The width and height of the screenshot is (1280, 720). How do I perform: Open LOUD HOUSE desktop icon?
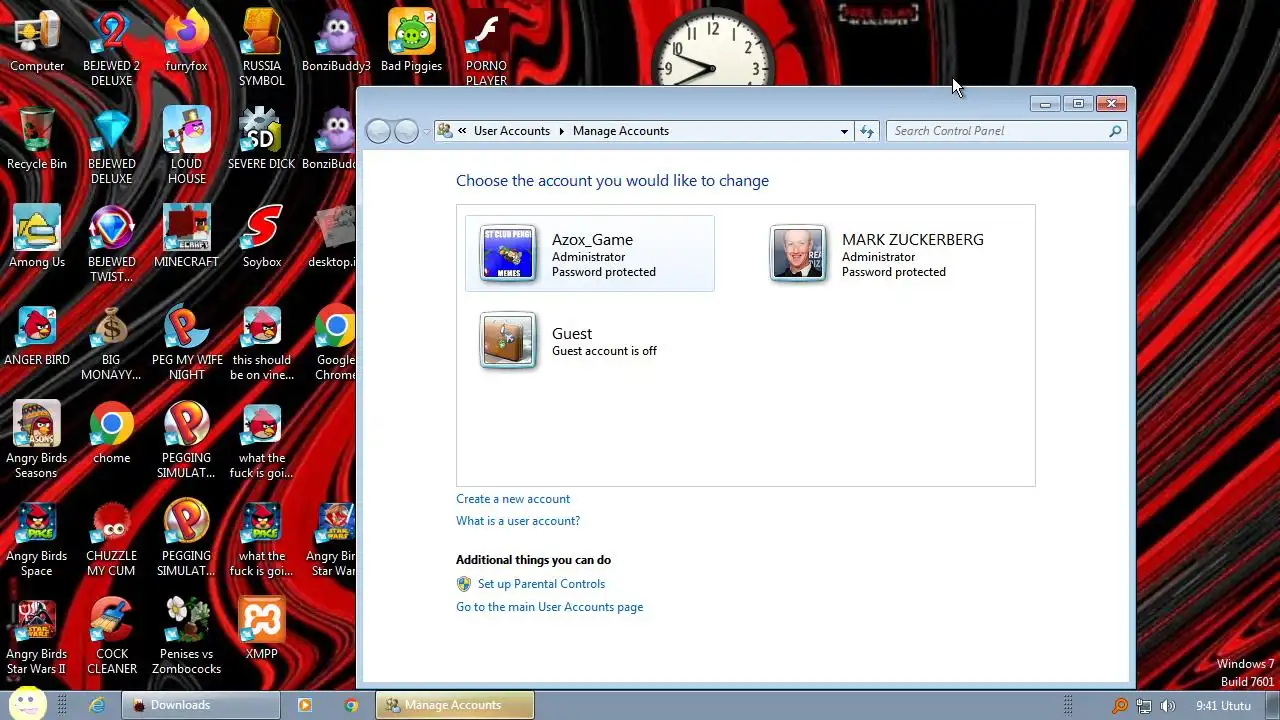point(186,146)
